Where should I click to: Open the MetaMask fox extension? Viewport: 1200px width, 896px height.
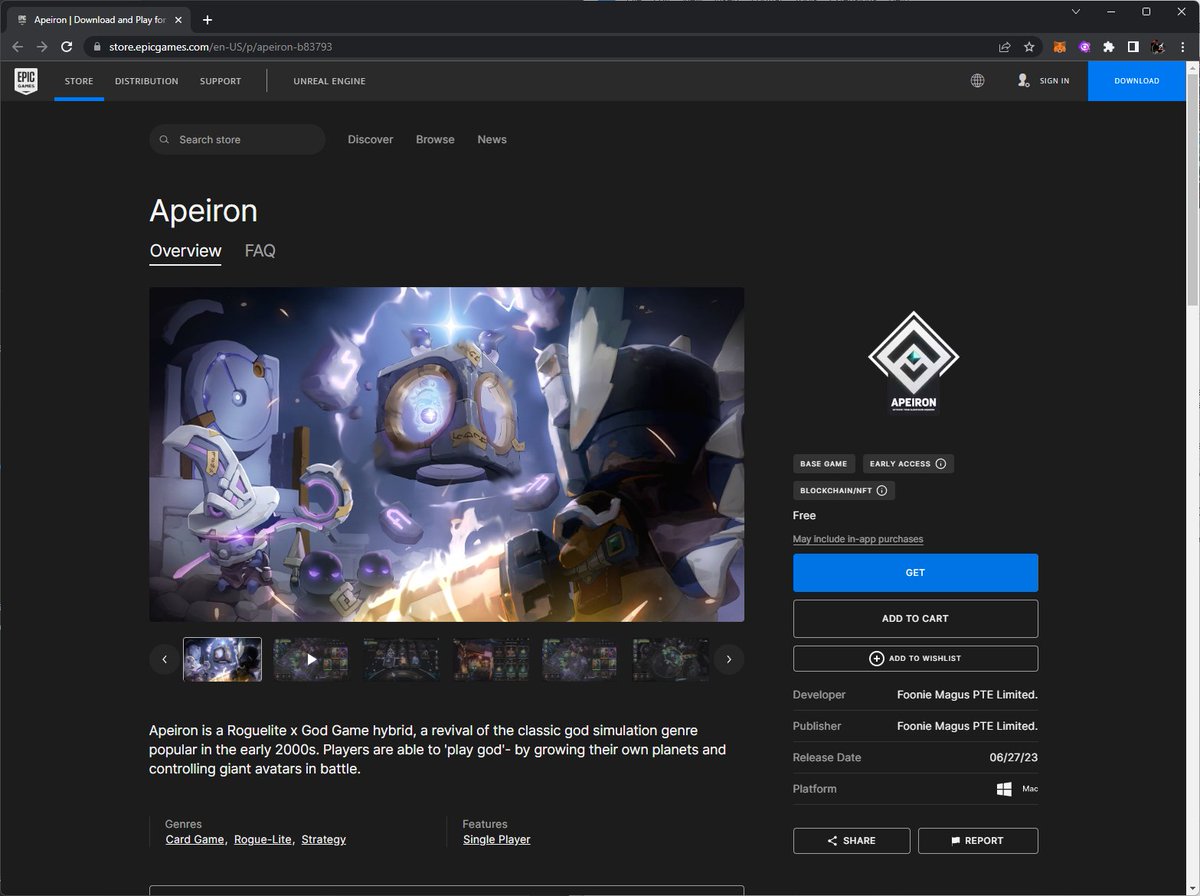[x=1059, y=47]
